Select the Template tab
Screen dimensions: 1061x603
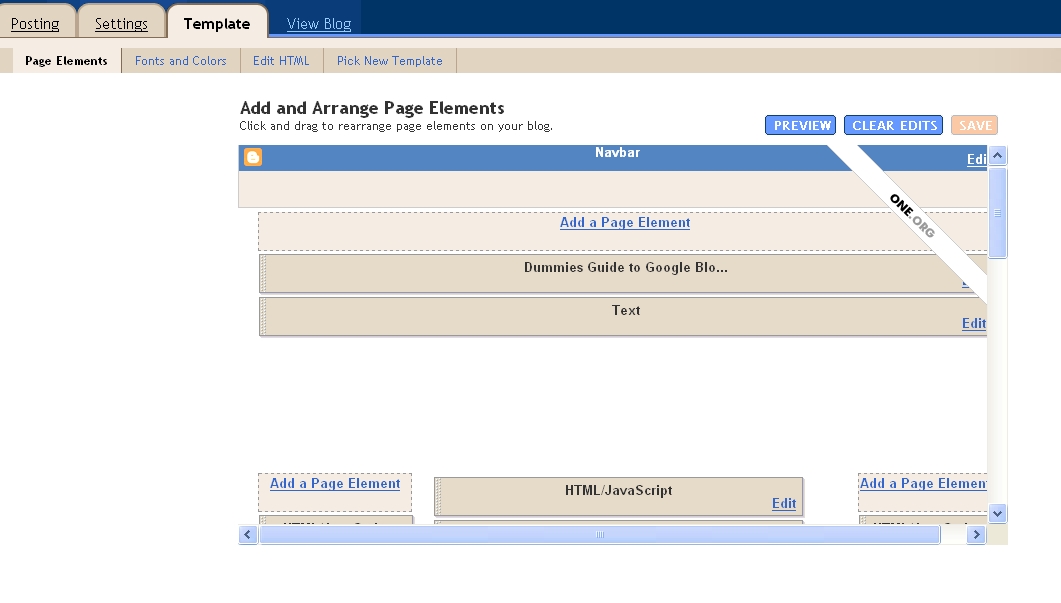point(217,24)
